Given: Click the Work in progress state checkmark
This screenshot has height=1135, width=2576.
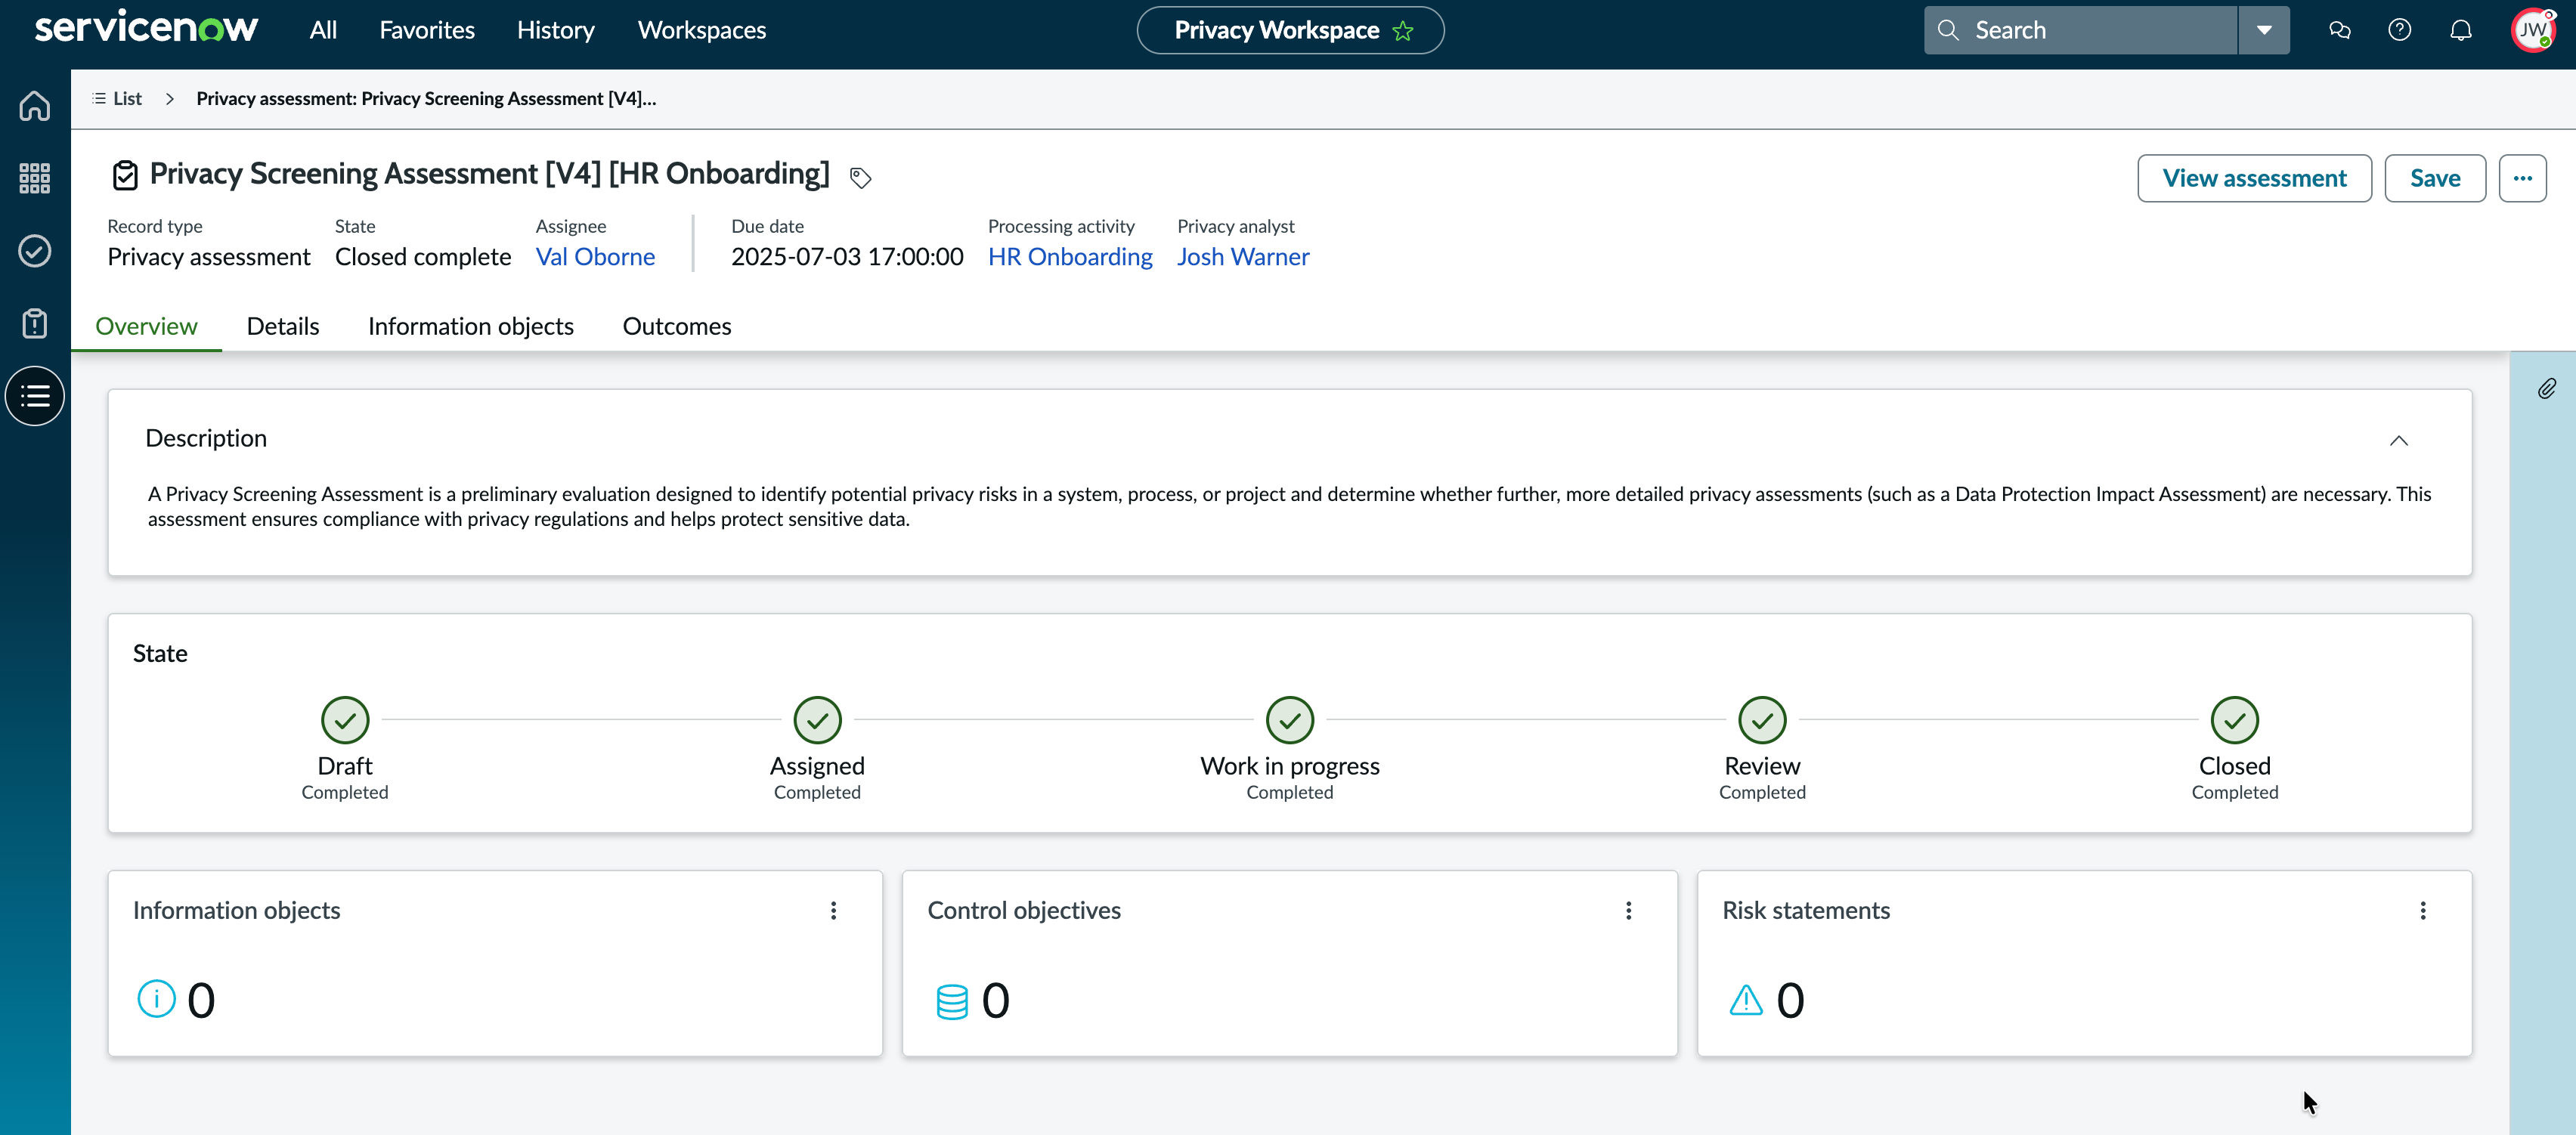Looking at the screenshot, I should click(1290, 720).
